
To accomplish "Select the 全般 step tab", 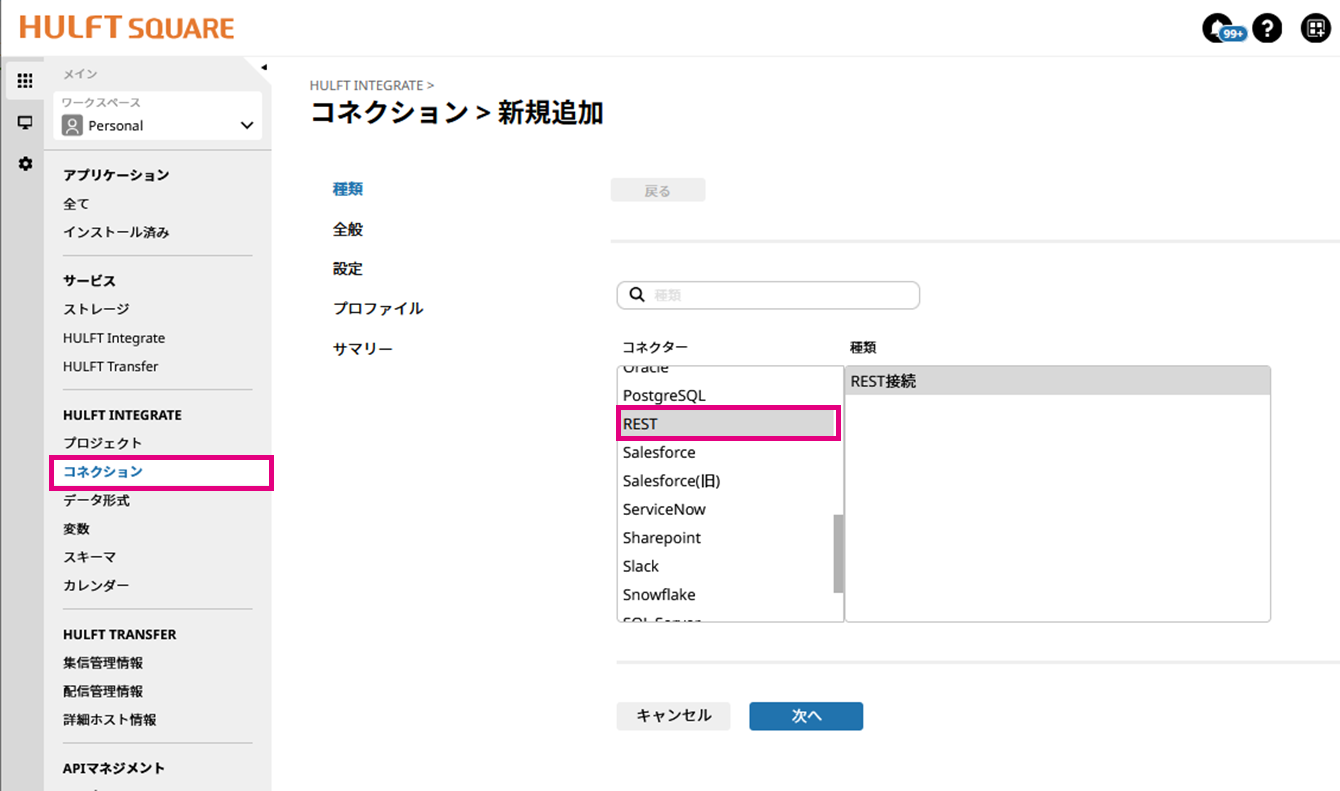I will click(348, 229).
